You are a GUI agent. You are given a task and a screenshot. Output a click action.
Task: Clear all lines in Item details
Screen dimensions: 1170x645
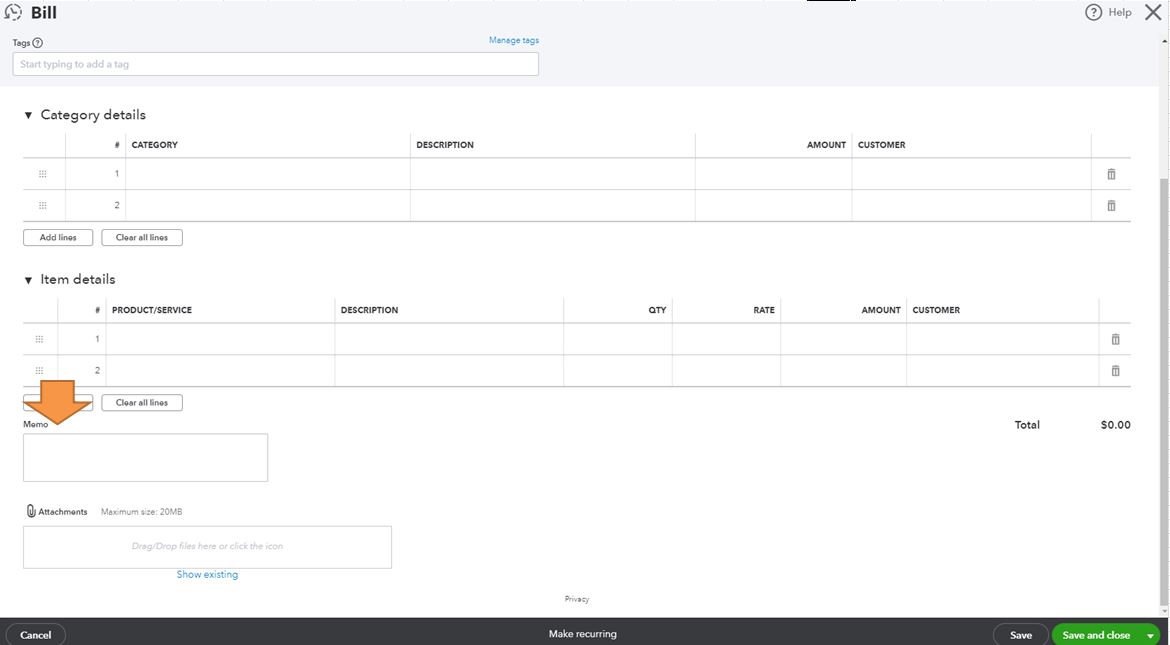pyautogui.click(x=141, y=402)
